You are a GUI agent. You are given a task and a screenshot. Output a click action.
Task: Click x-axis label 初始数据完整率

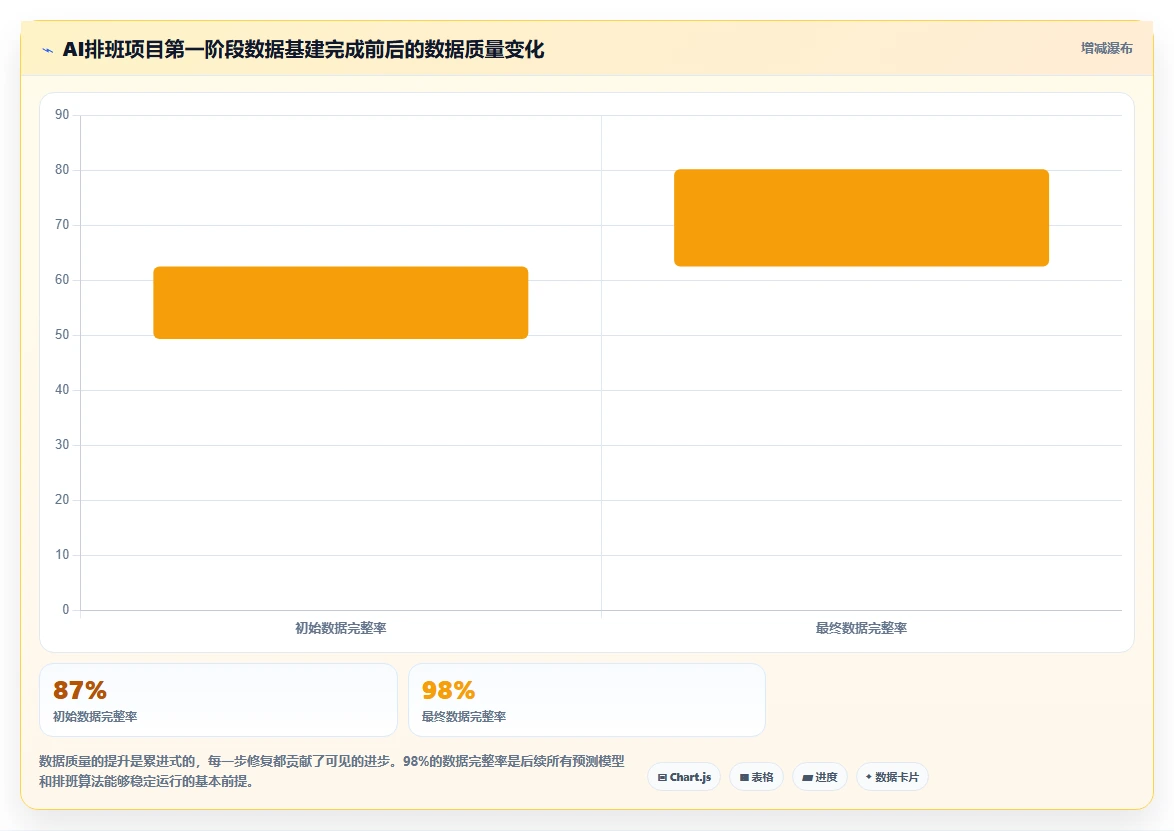341,628
